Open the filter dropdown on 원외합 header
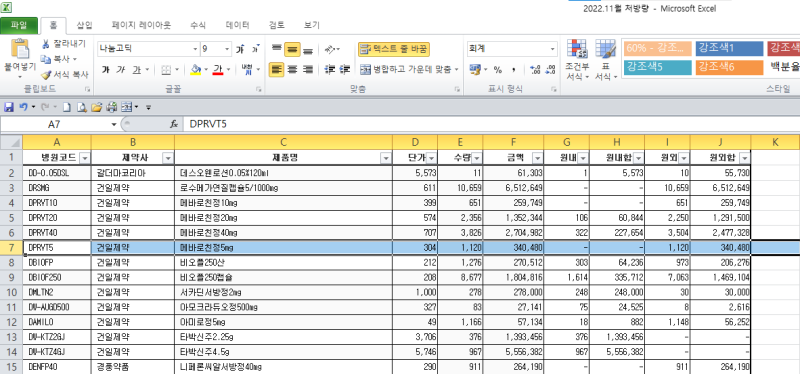 [x=744, y=158]
